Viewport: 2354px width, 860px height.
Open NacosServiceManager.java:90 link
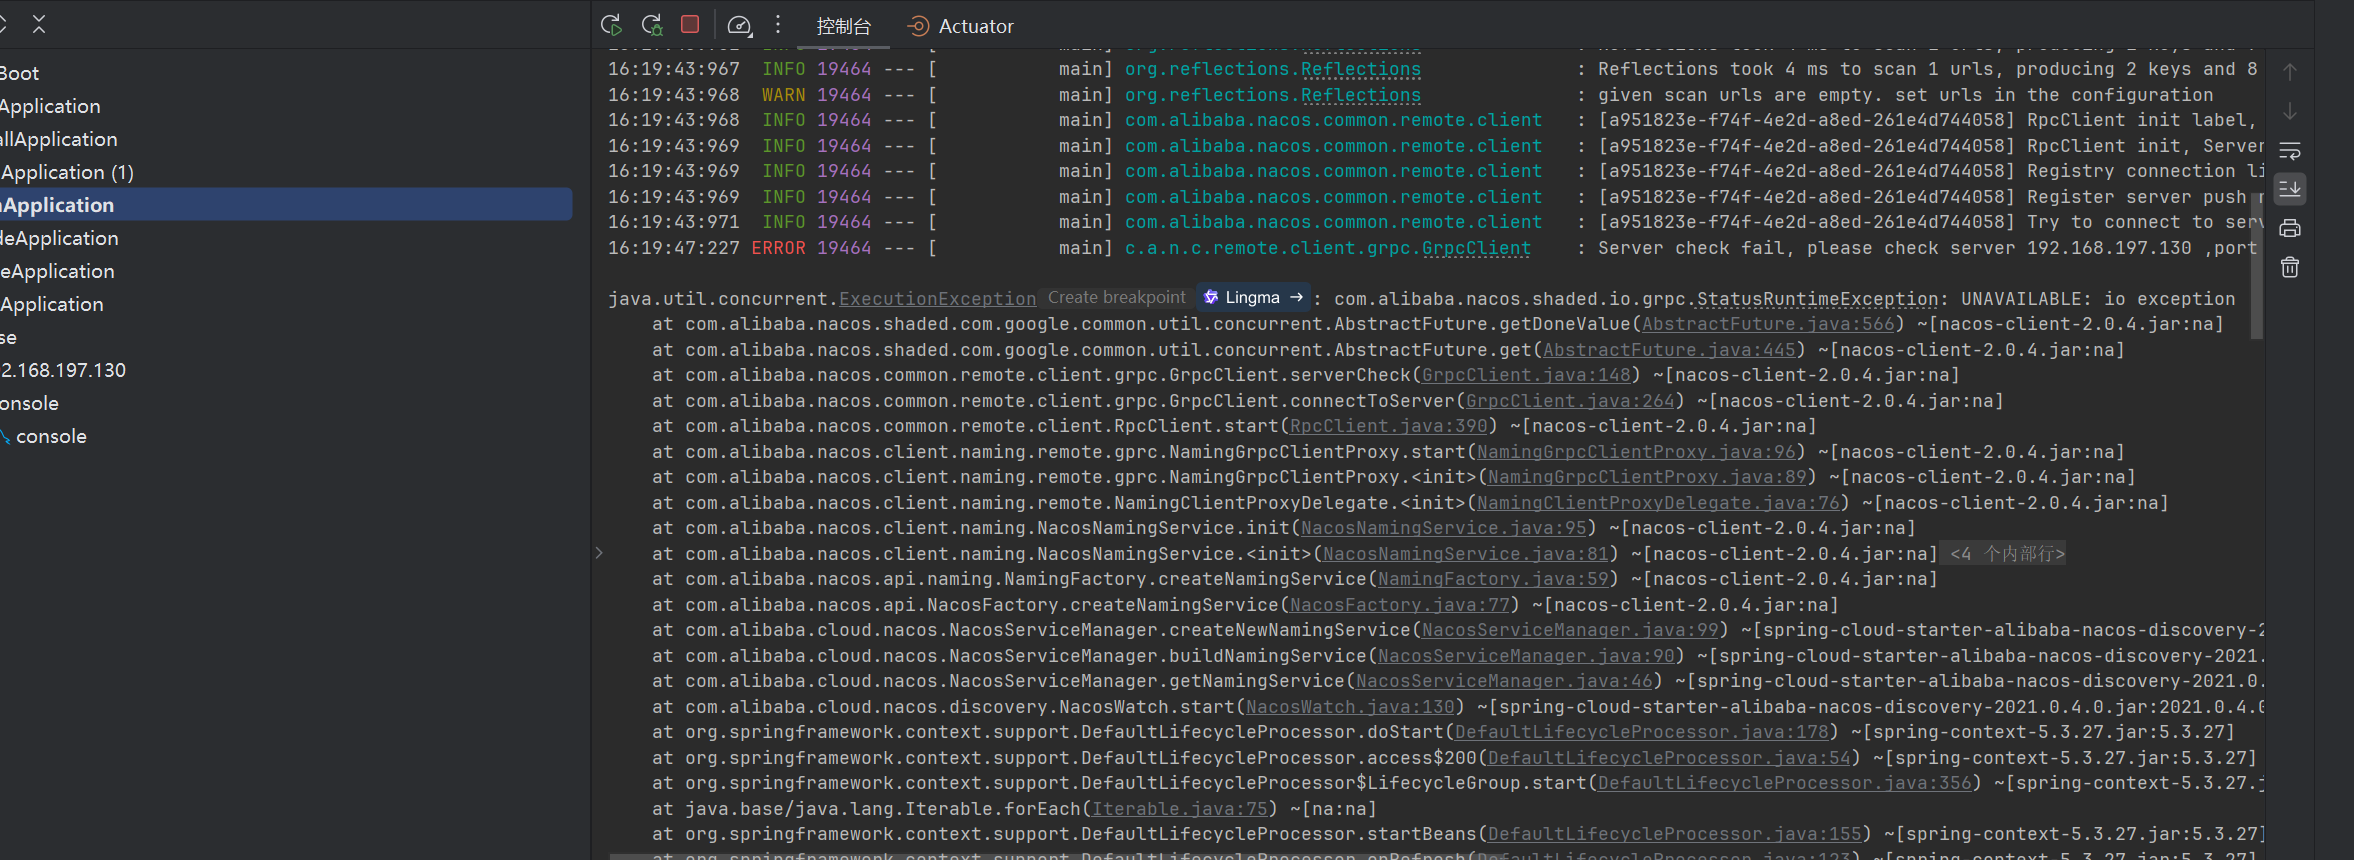[x=1526, y=656]
